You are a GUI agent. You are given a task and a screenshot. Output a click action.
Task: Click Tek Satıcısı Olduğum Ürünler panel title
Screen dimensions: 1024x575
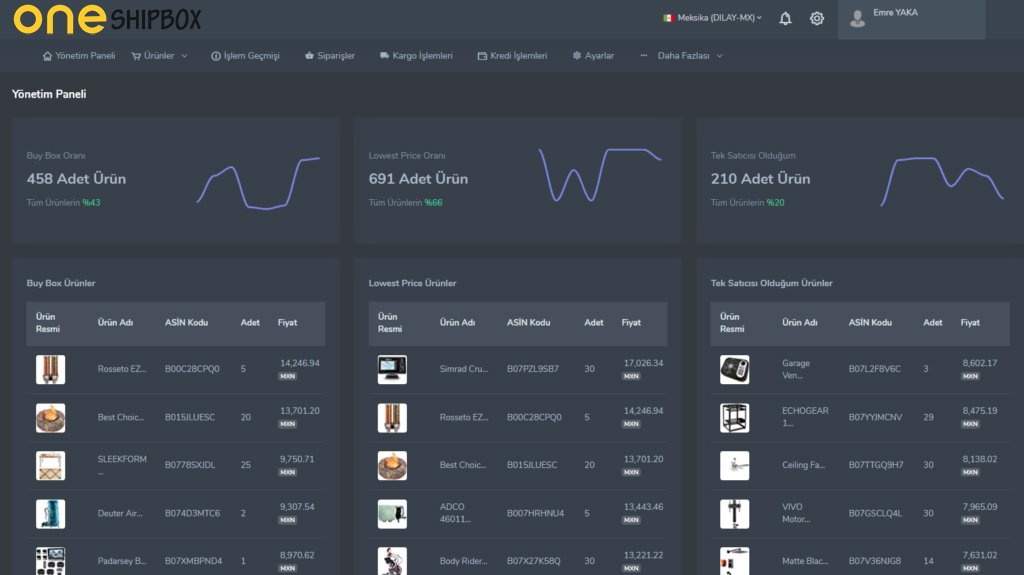[x=771, y=284]
